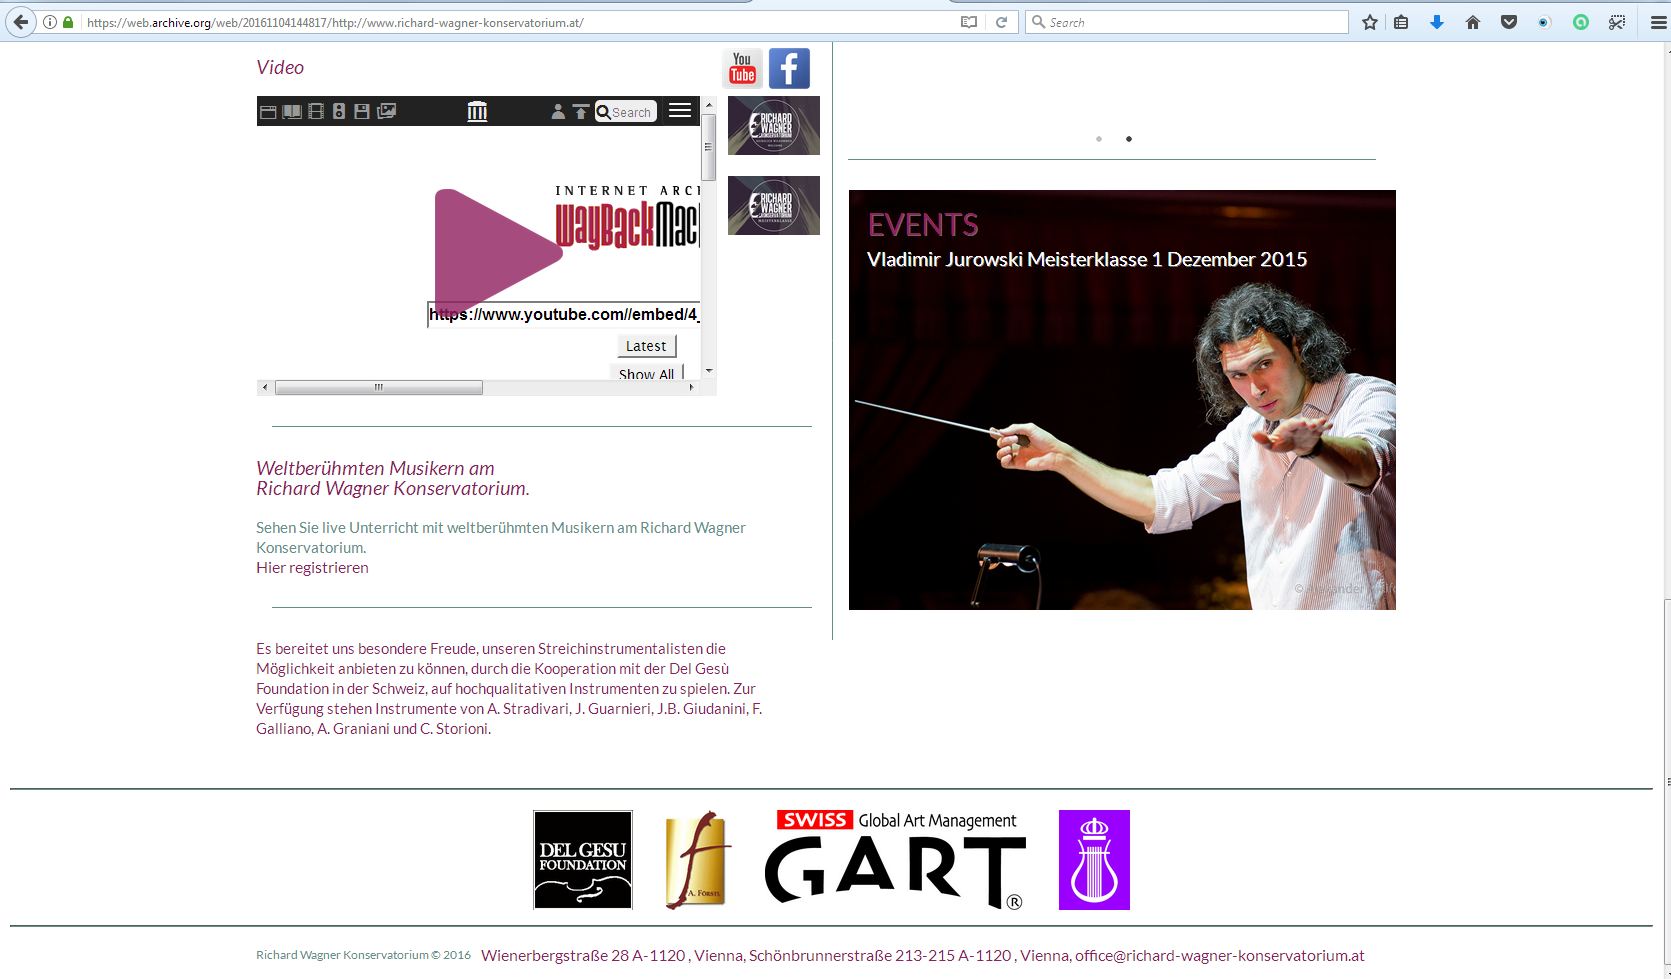1671x979 pixels.
Task: Open the Images icon in the archive bar
Action: (x=386, y=111)
